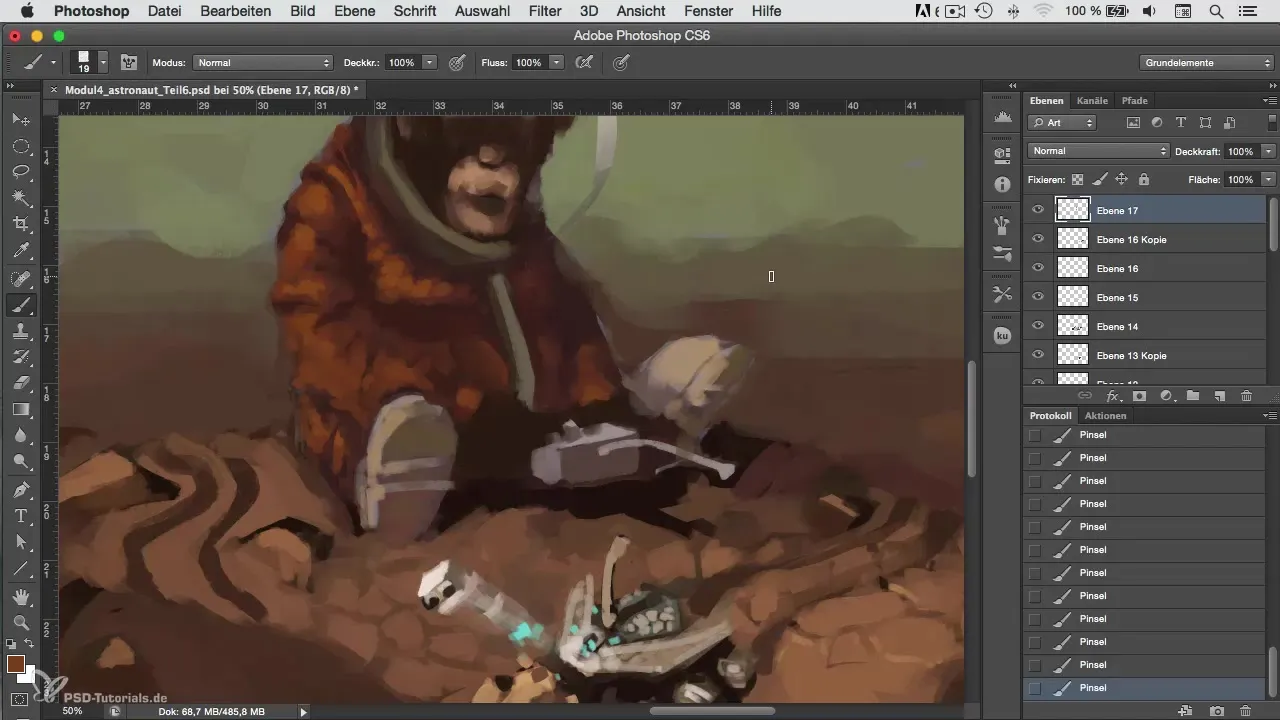Hide layer Ebene 14

[x=1038, y=326]
